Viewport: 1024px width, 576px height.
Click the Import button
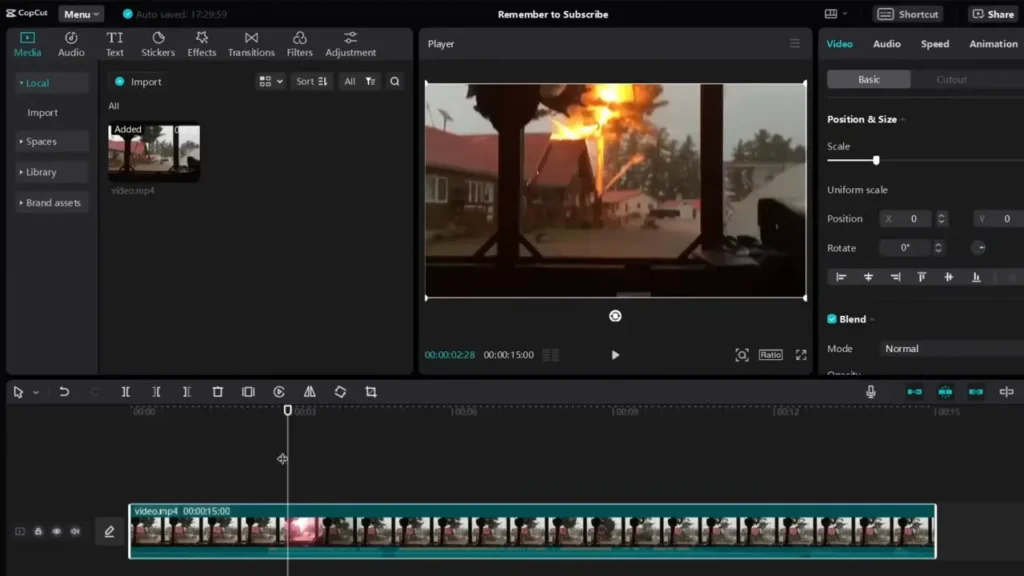138,82
